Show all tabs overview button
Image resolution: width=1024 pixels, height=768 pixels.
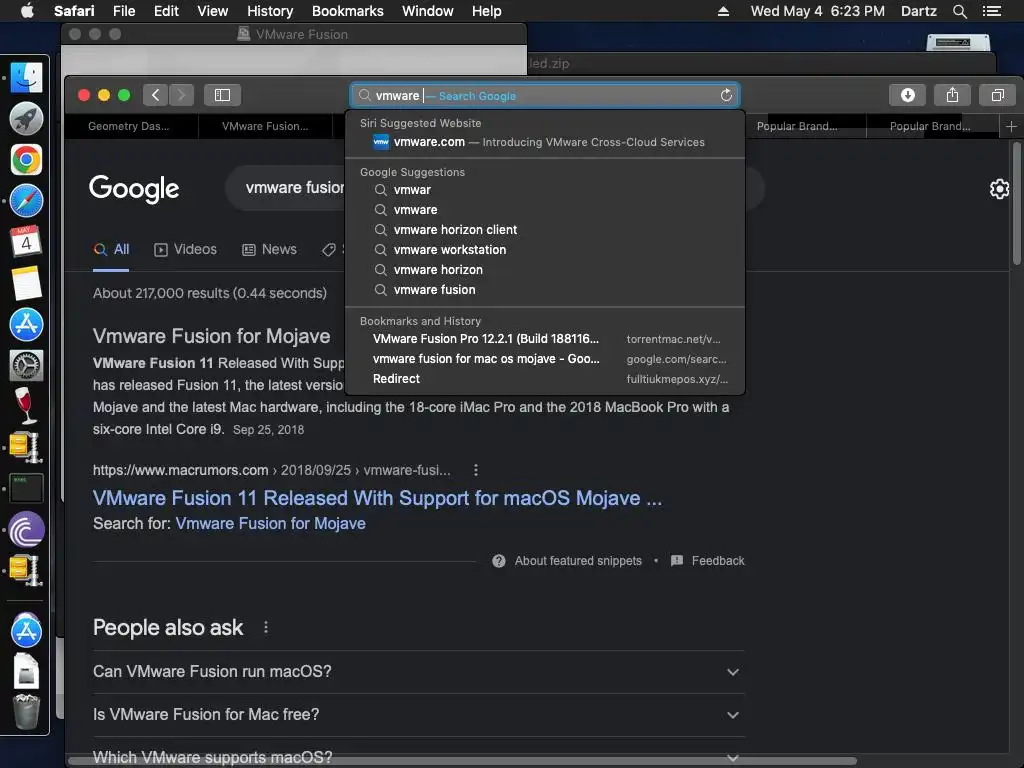[x=997, y=95]
